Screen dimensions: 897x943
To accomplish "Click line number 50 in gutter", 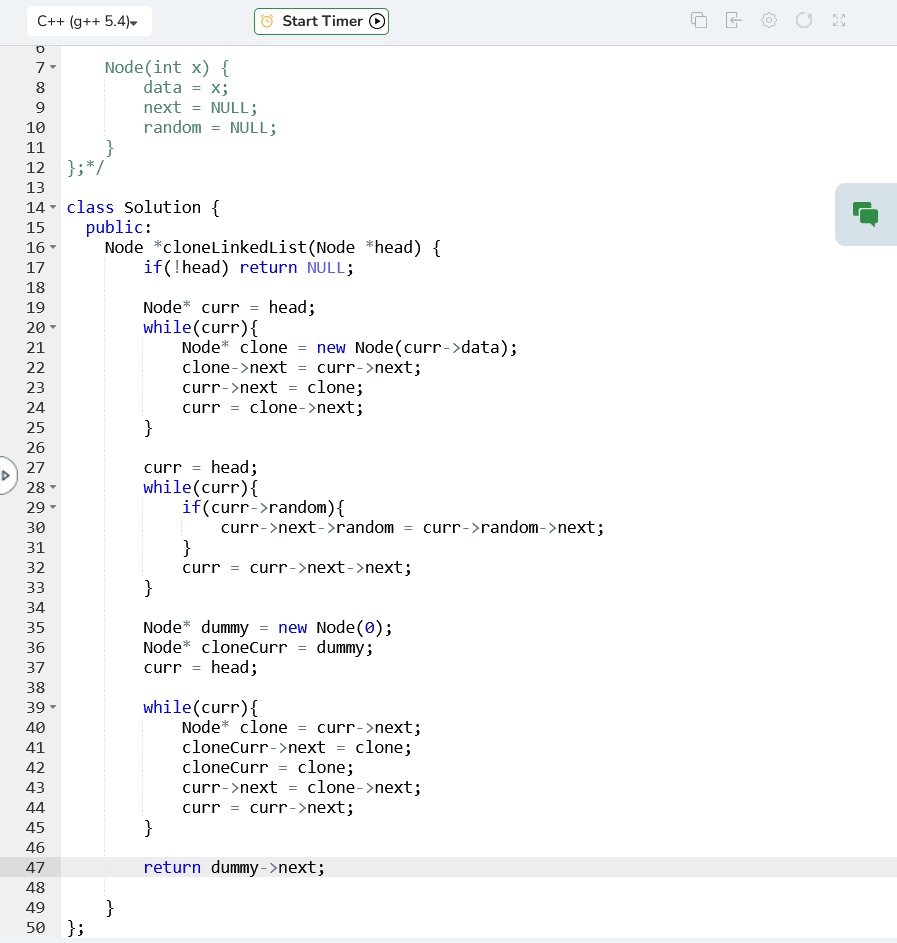I will (x=35, y=927).
